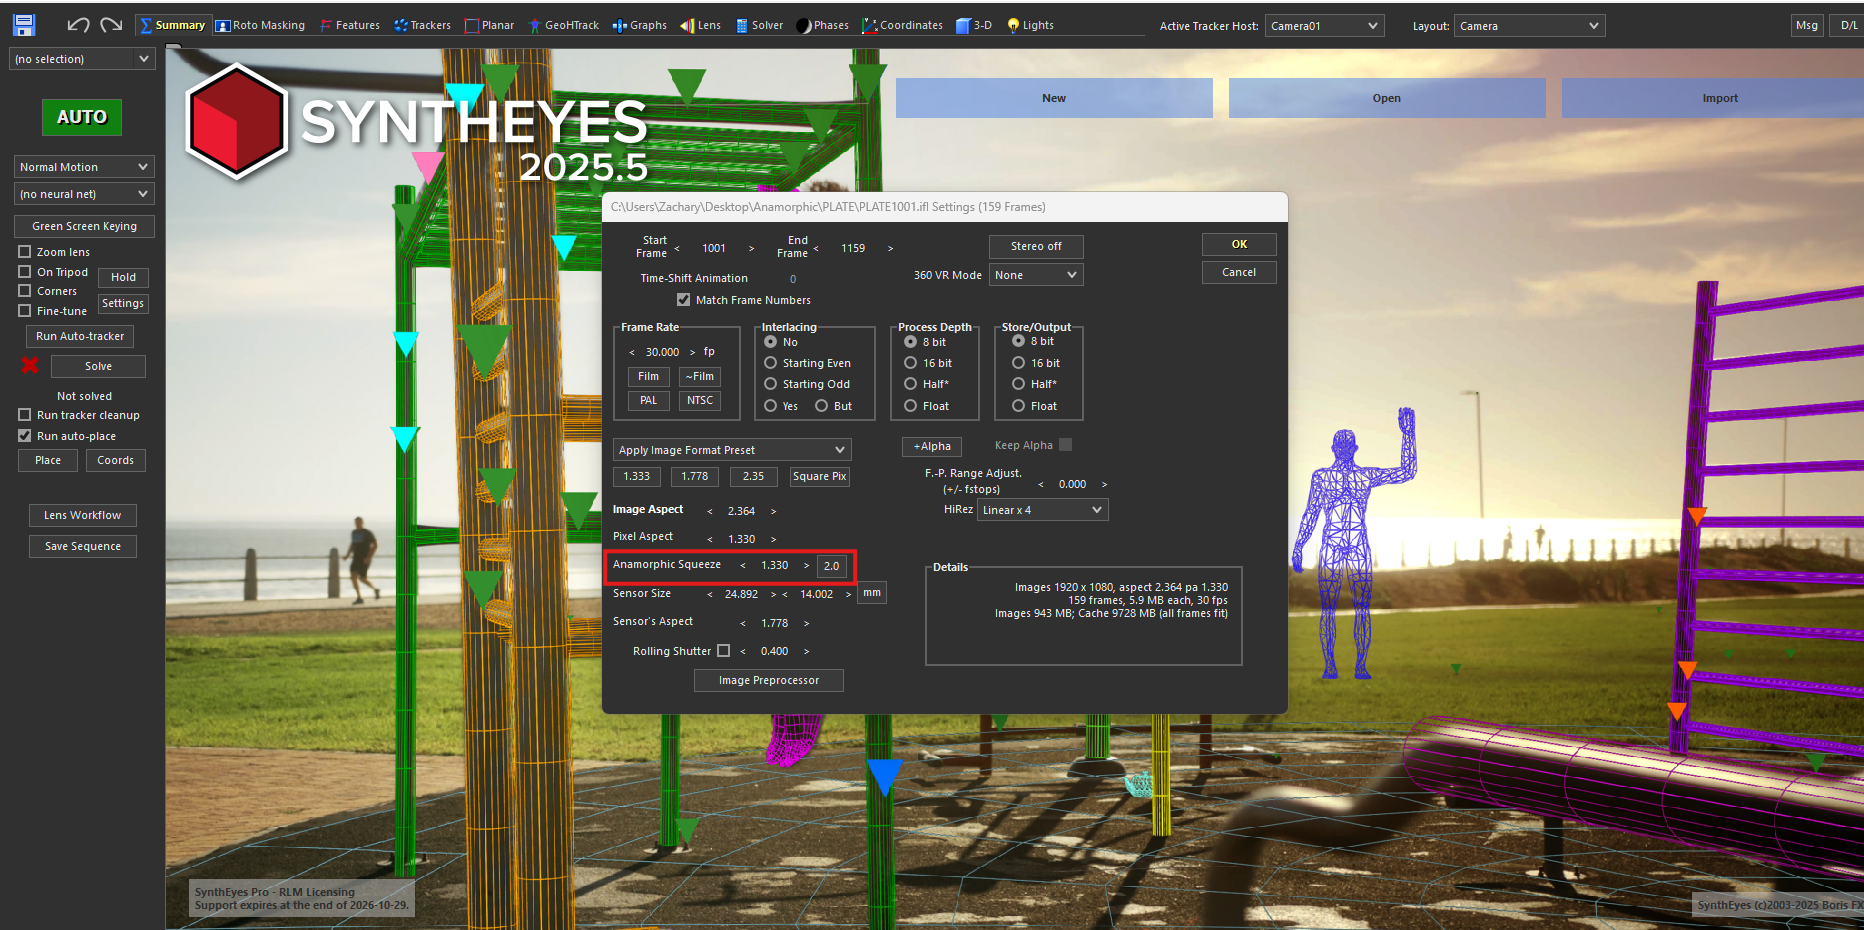Open Normal Motion dropdown
The height and width of the screenshot is (930, 1864).
coord(84,167)
